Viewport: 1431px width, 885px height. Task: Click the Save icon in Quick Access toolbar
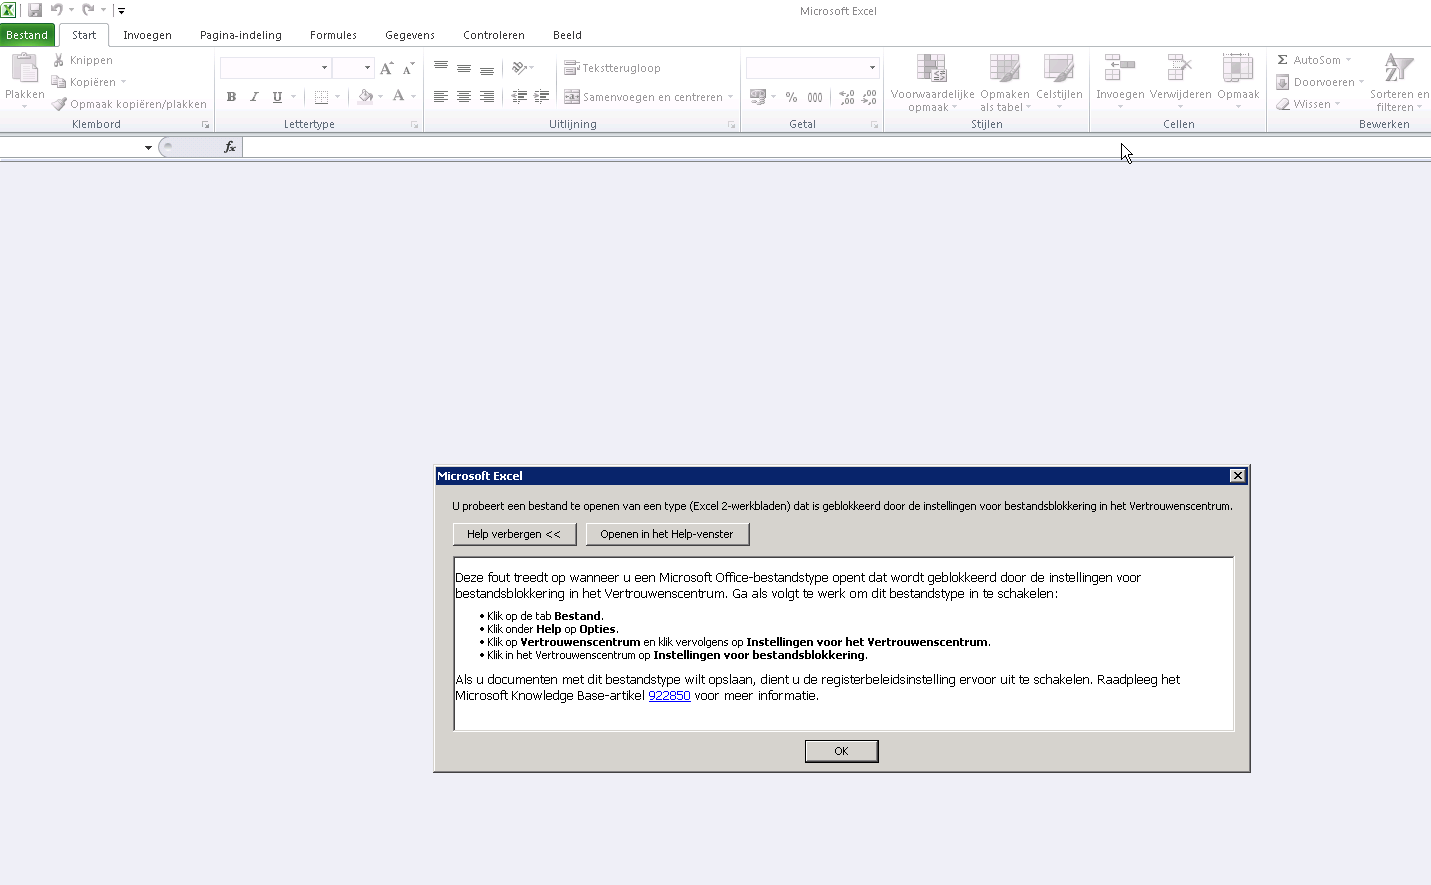(35, 10)
